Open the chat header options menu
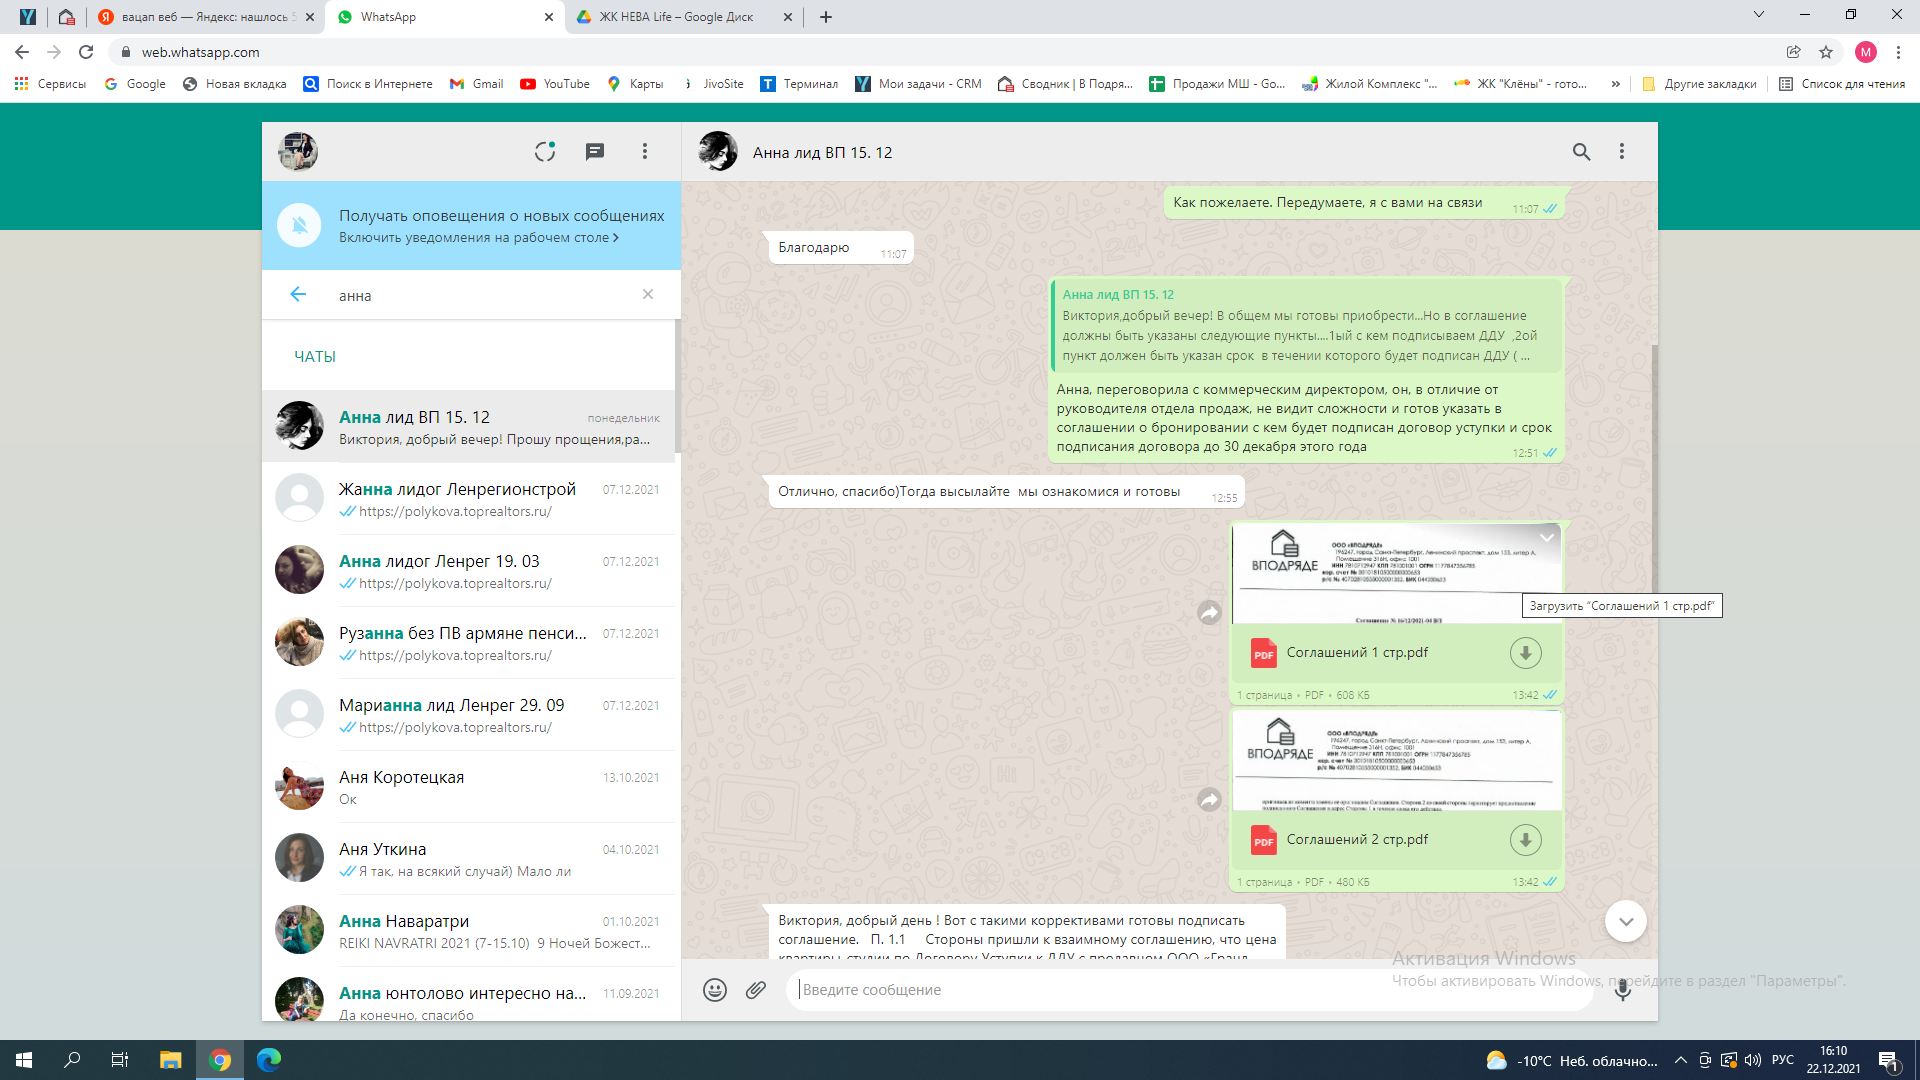Screen dimensions: 1920x1080 1621,152
